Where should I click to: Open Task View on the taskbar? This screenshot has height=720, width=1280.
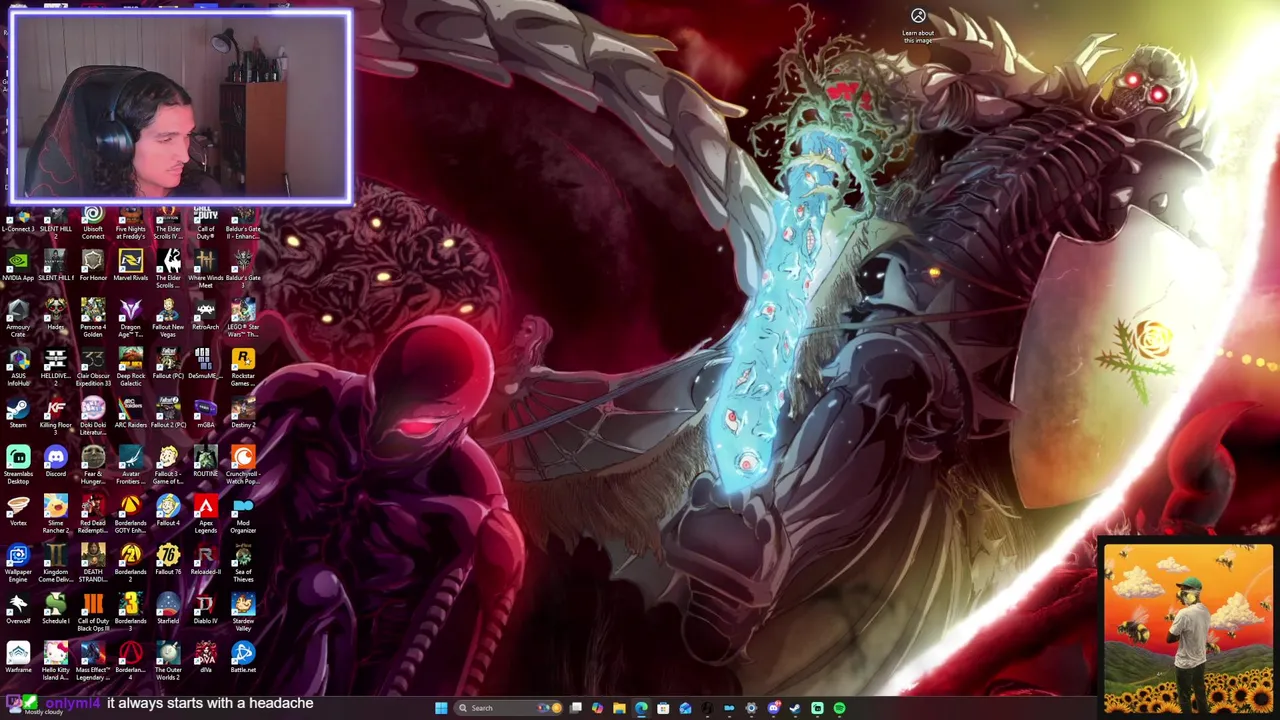575,708
